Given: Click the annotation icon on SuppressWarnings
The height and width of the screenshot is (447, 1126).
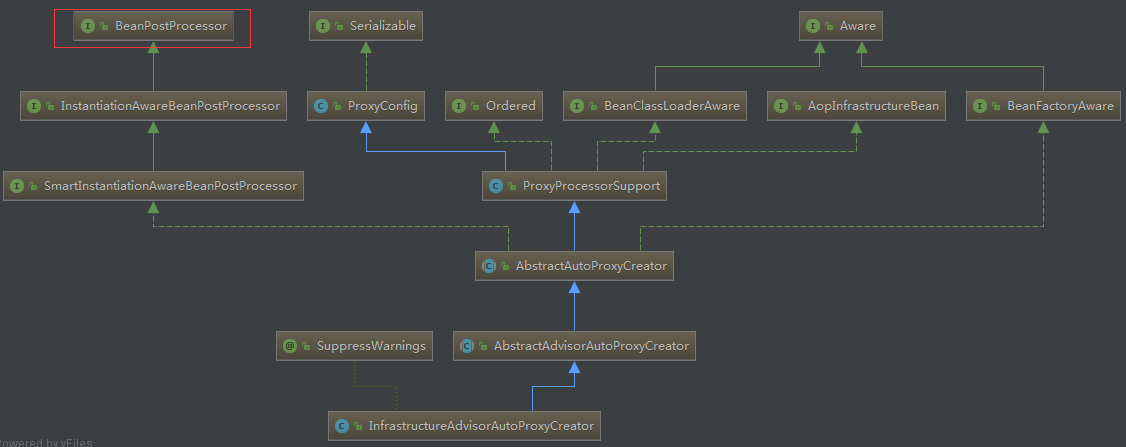Looking at the screenshot, I should 290,346.
